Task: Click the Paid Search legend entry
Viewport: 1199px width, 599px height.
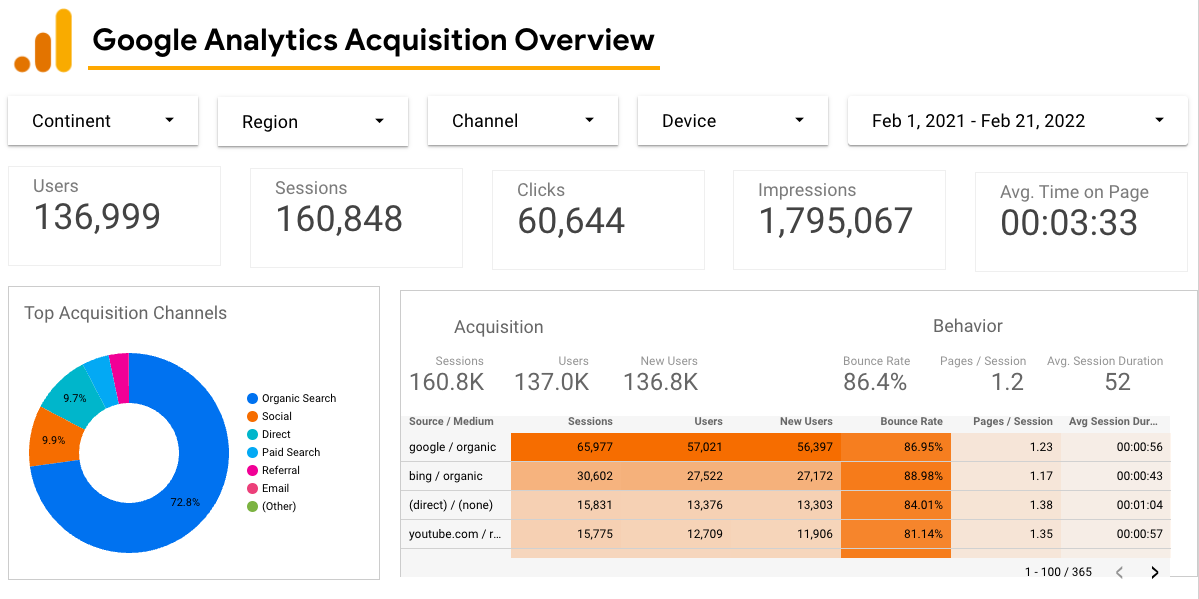Action: [284, 452]
